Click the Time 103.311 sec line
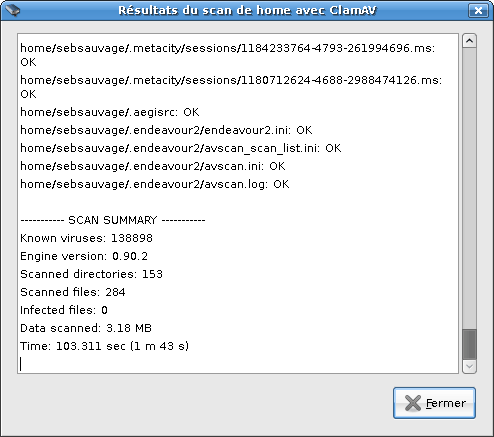Image resolution: width=494 pixels, height=437 pixels. pyautogui.click(x=104, y=346)
